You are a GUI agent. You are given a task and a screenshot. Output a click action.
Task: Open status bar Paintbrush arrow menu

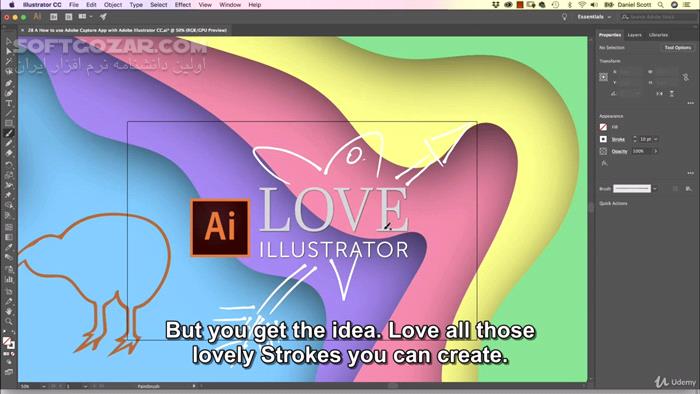point(194,386)
